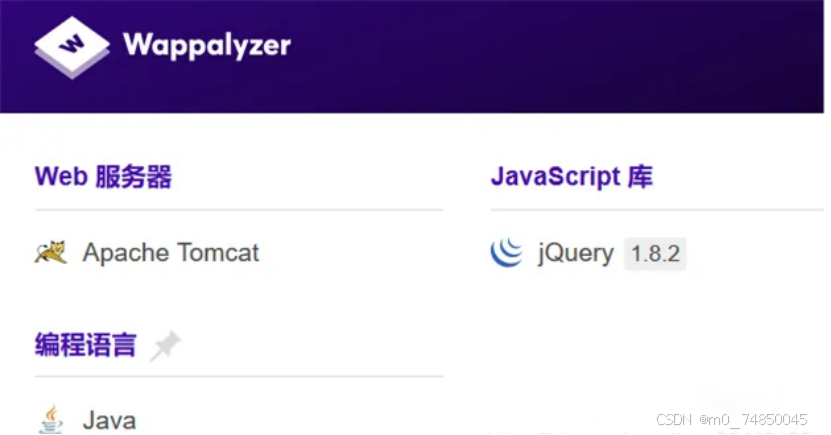Open the Java technology link
Image resolution: width=831 pixels, height=435 pixels.
point(109,421)
